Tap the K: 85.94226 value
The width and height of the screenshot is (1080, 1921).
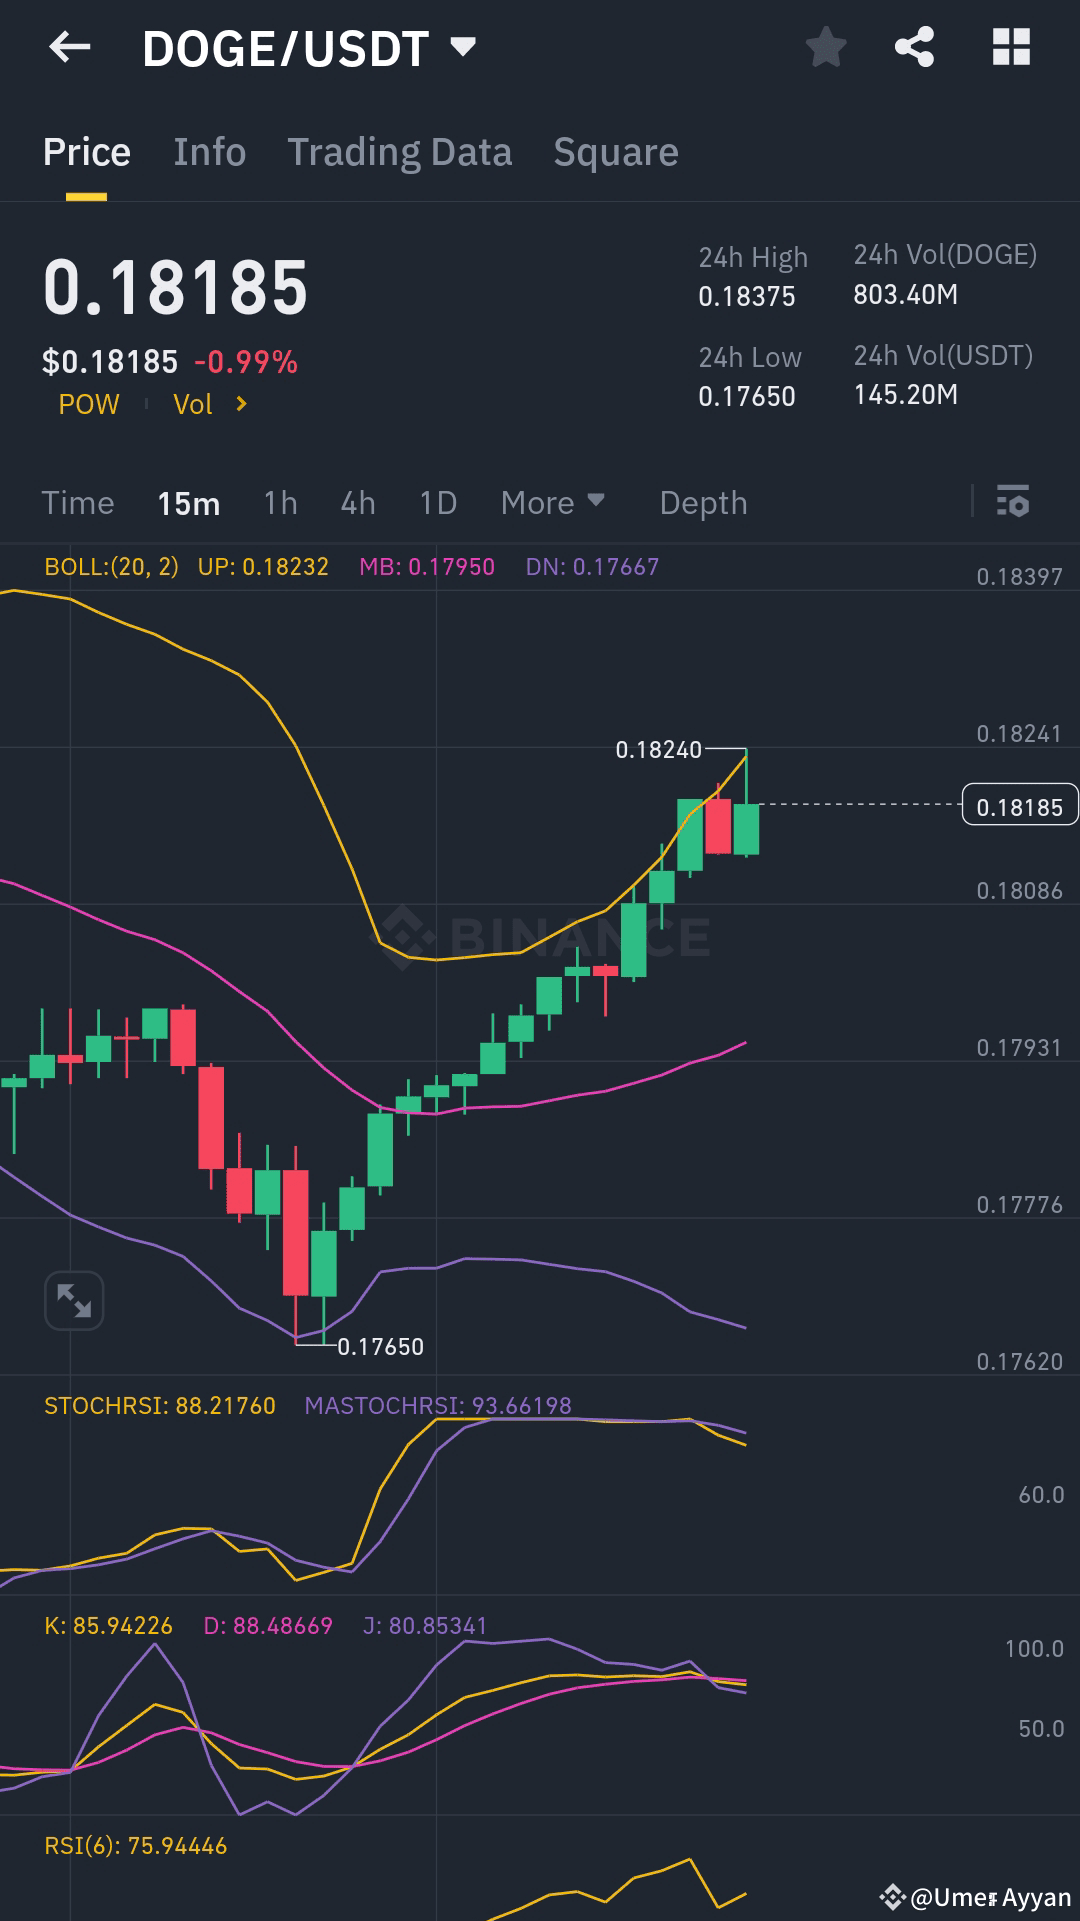pos(108,1626)
